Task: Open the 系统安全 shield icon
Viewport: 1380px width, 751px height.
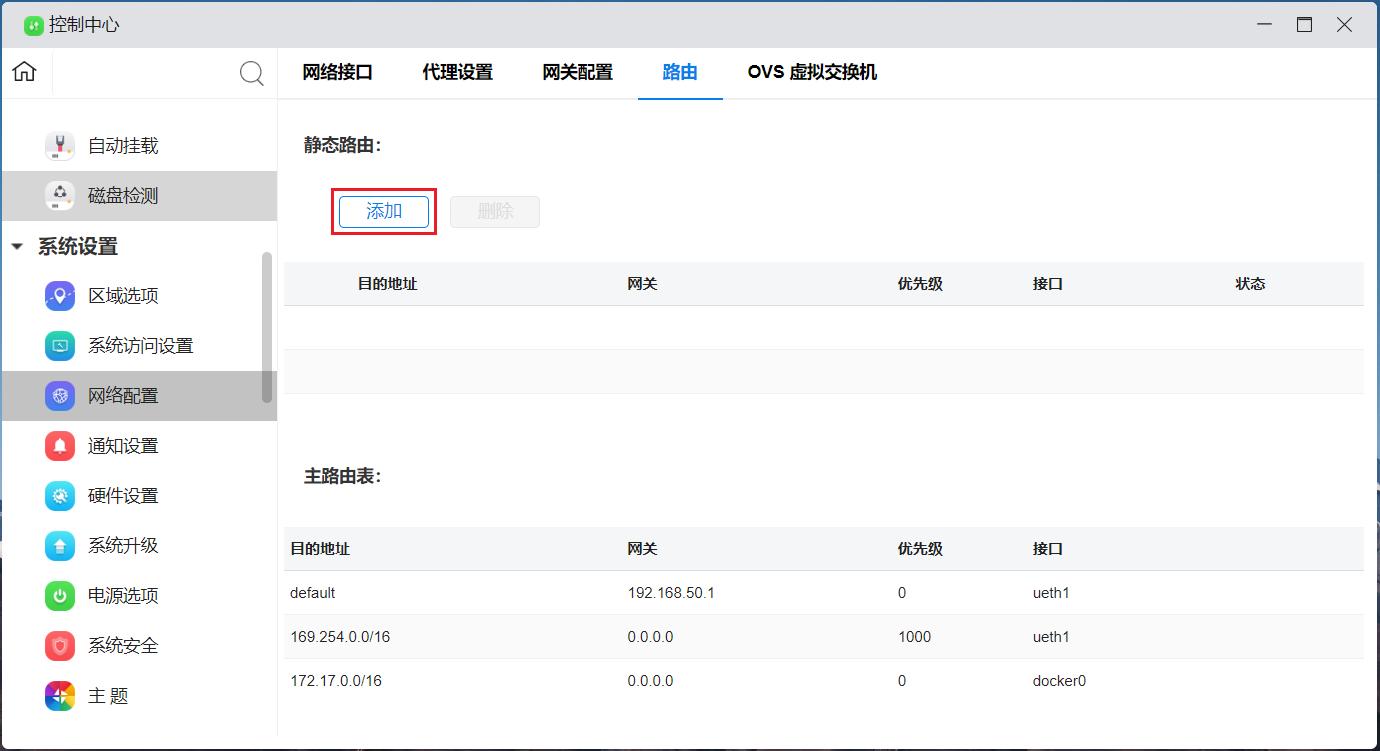Action: click(60, 646)
